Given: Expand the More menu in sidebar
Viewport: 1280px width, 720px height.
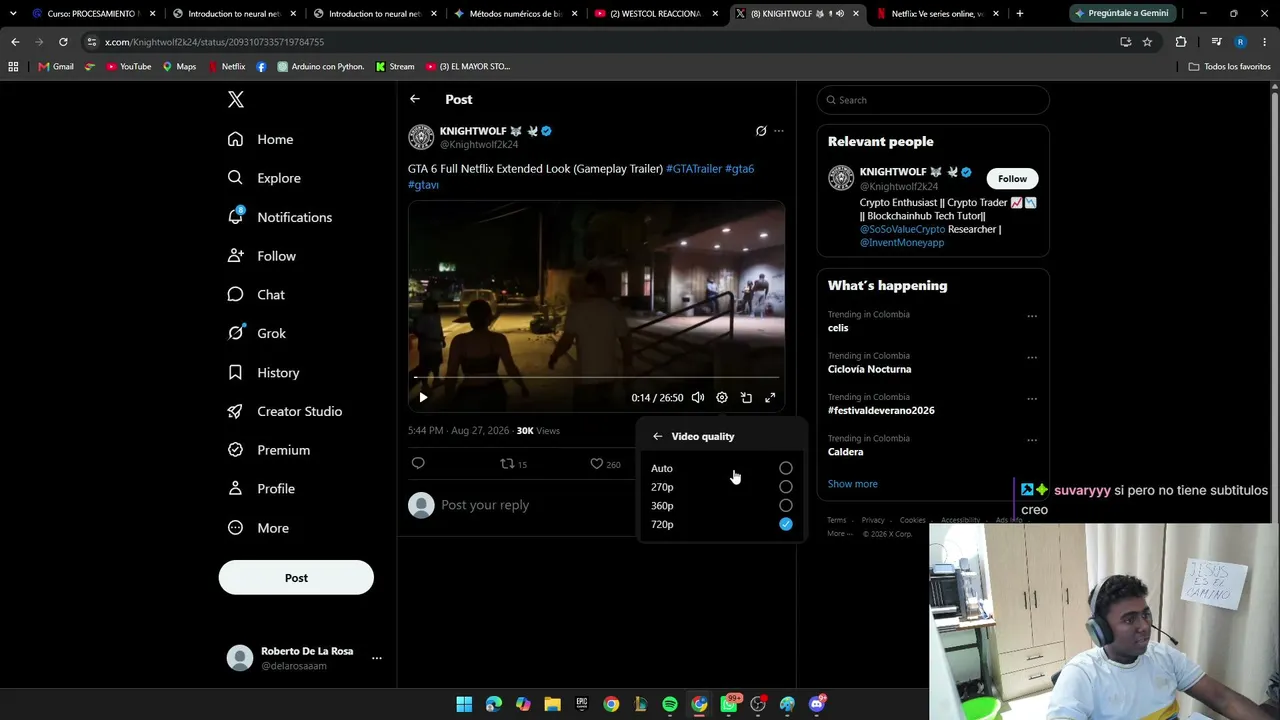Looking at the screenshot, I should (x=258, y=528).
